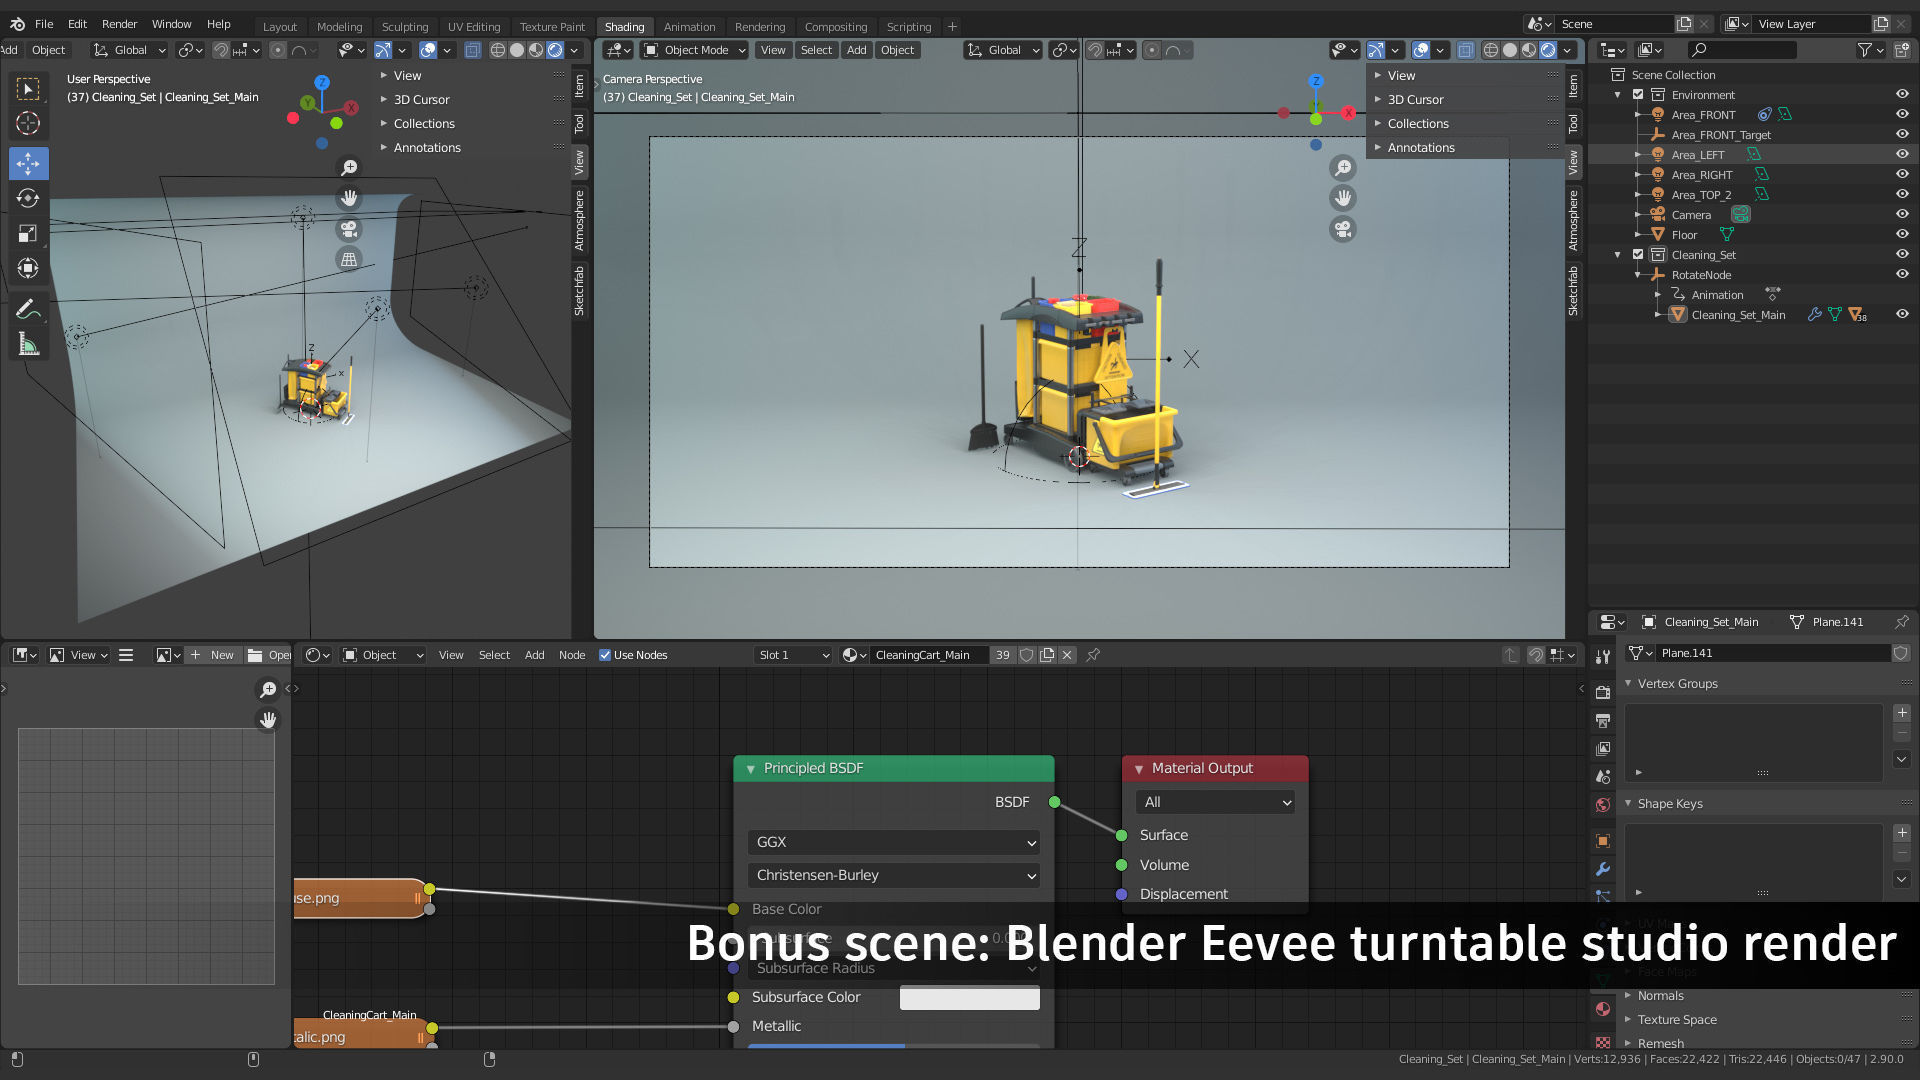
Task: Click New in the image editor
Action: click(x=213, y=655)
